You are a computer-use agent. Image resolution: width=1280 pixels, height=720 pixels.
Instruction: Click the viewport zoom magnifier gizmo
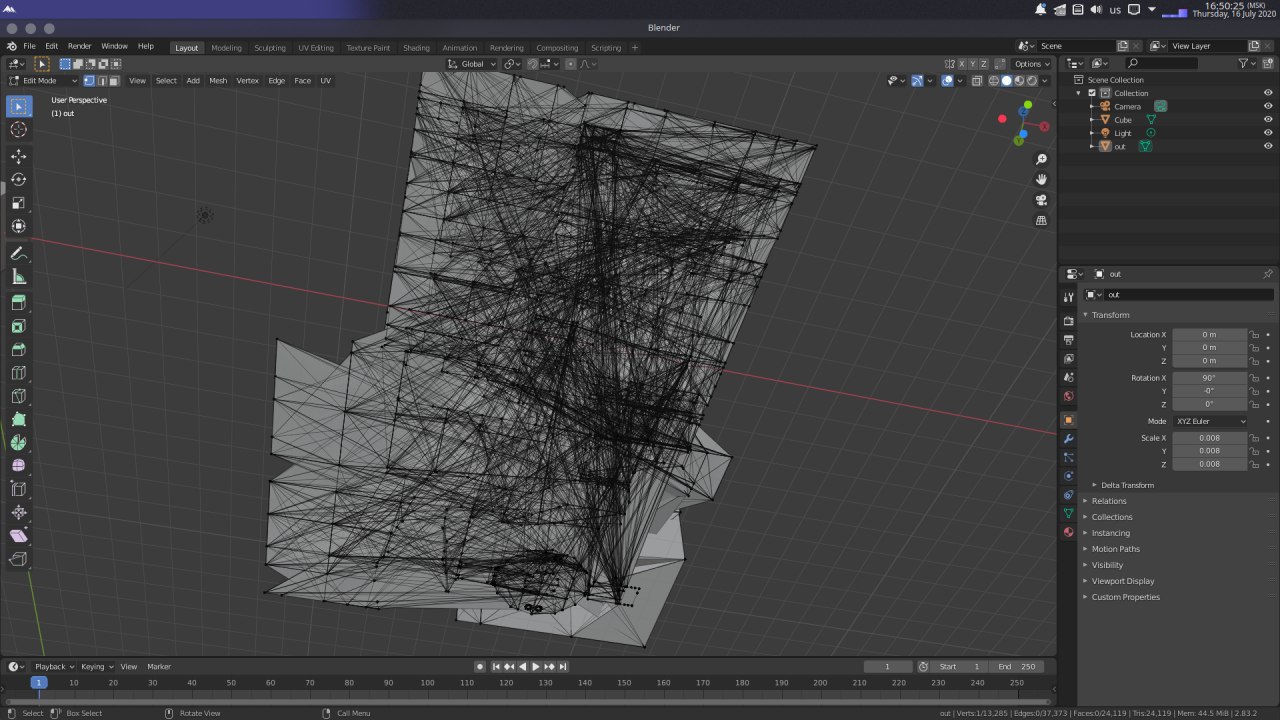[1041, 160]
